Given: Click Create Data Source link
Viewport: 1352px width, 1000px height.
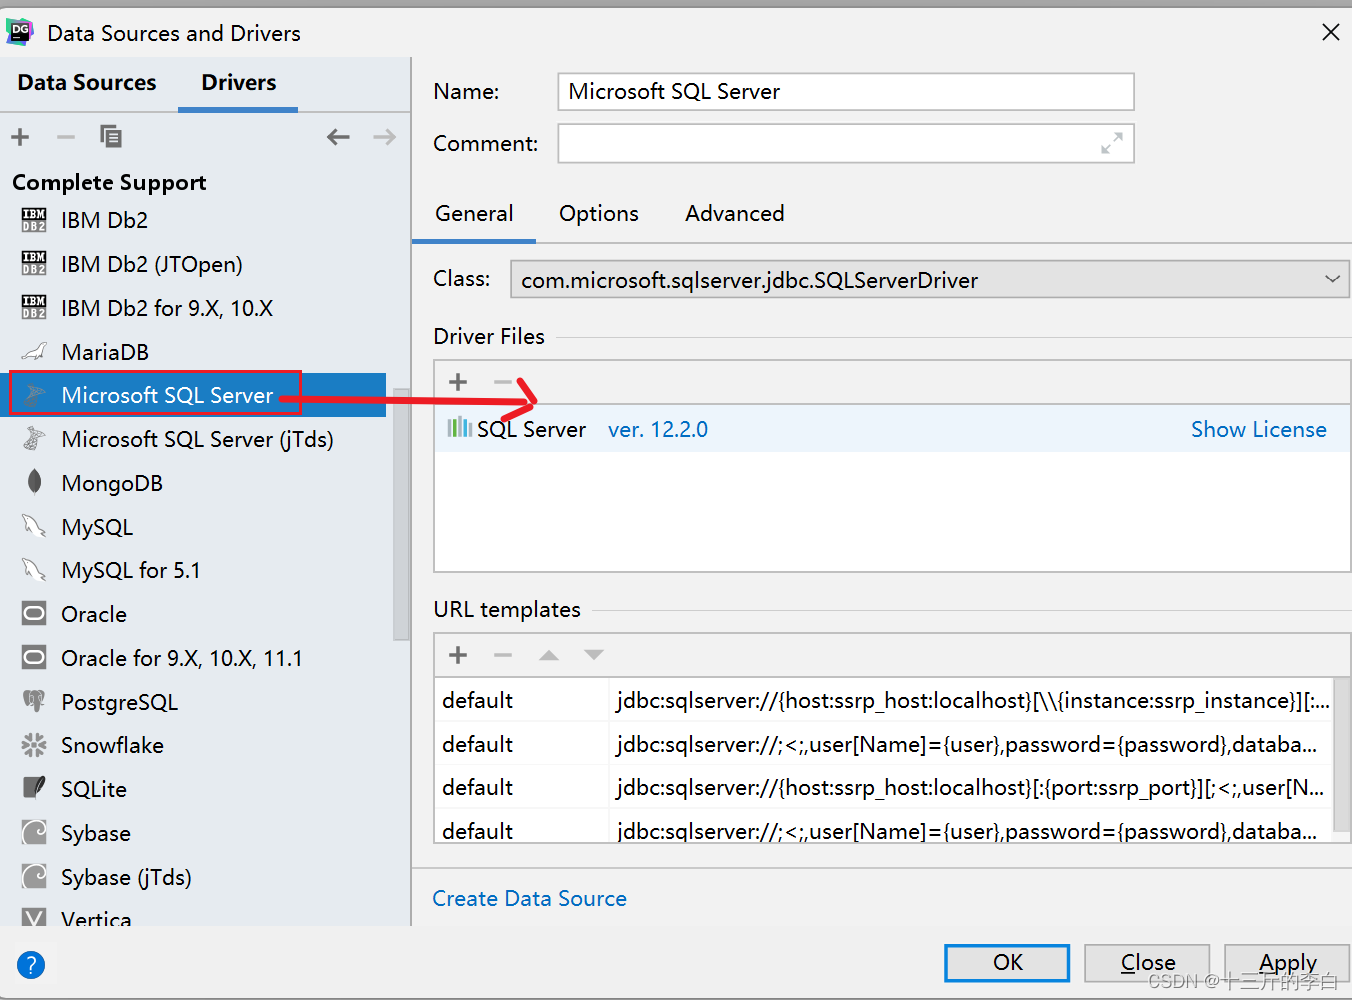Looking at the screenshot, I should (x=529, y=899).
